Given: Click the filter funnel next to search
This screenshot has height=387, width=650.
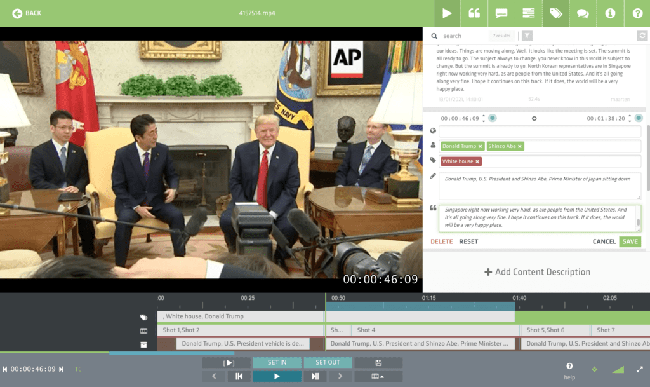Looking at the screenshot, I should click(x=527, y=36).
